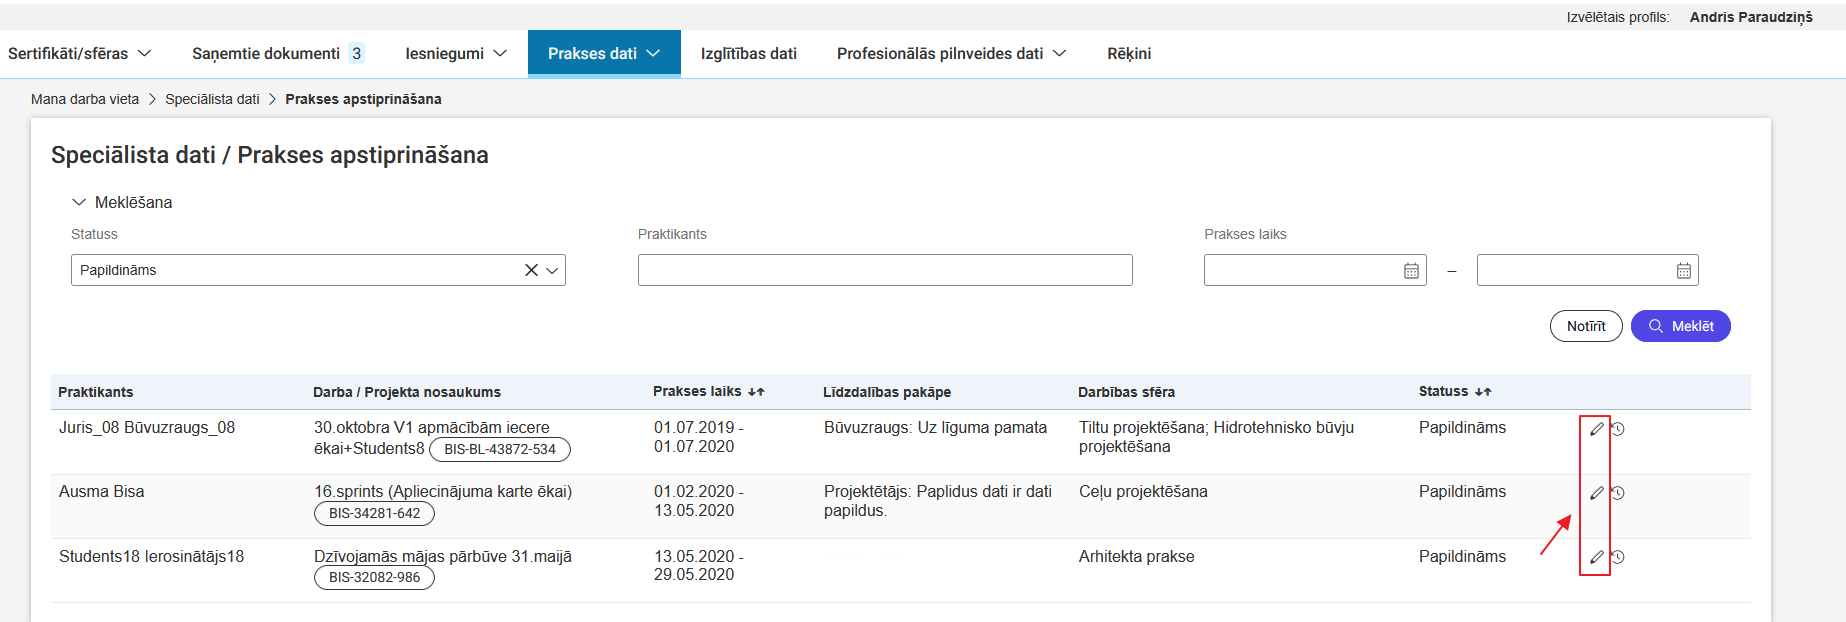Clear the Papildināms status filter with X
This screenshot has height=622, width=1846.
click(x=531, y=269)
